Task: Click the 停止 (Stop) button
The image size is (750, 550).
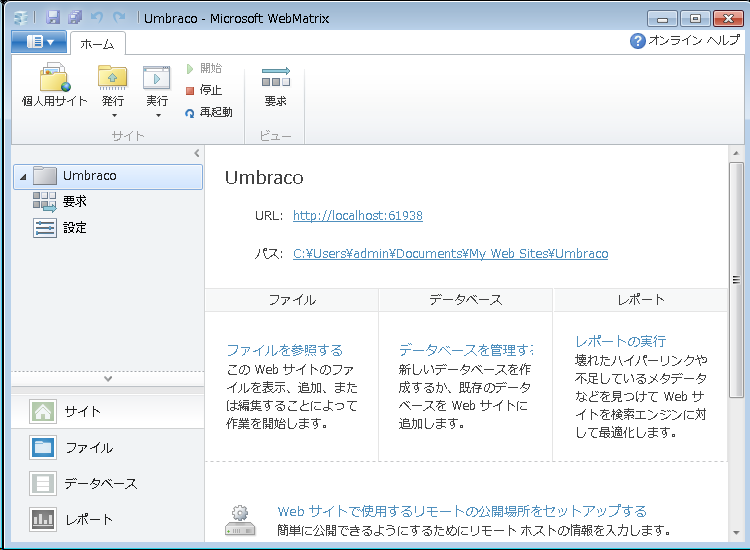Action: tap(204, 90)
